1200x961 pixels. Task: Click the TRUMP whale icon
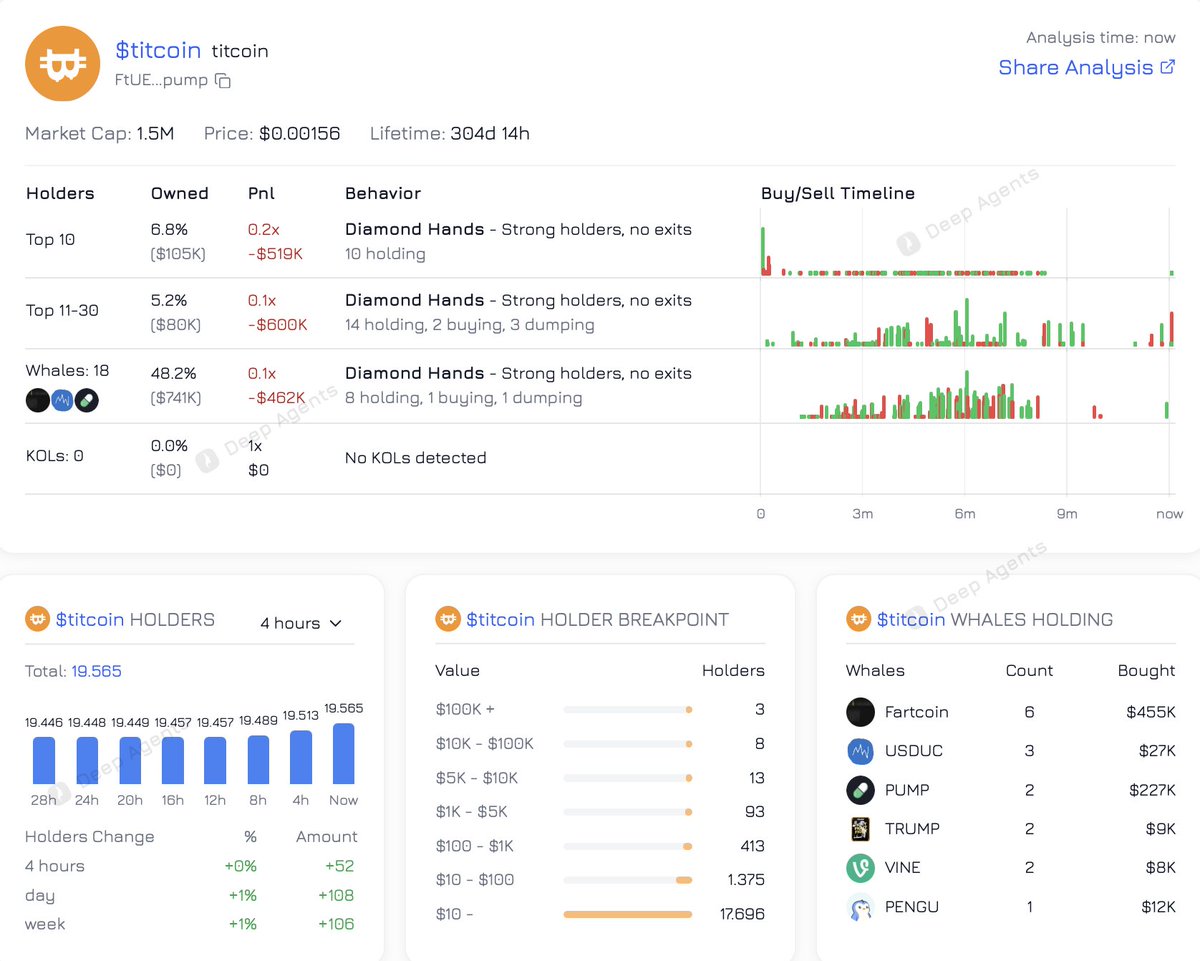coord(860,829)
